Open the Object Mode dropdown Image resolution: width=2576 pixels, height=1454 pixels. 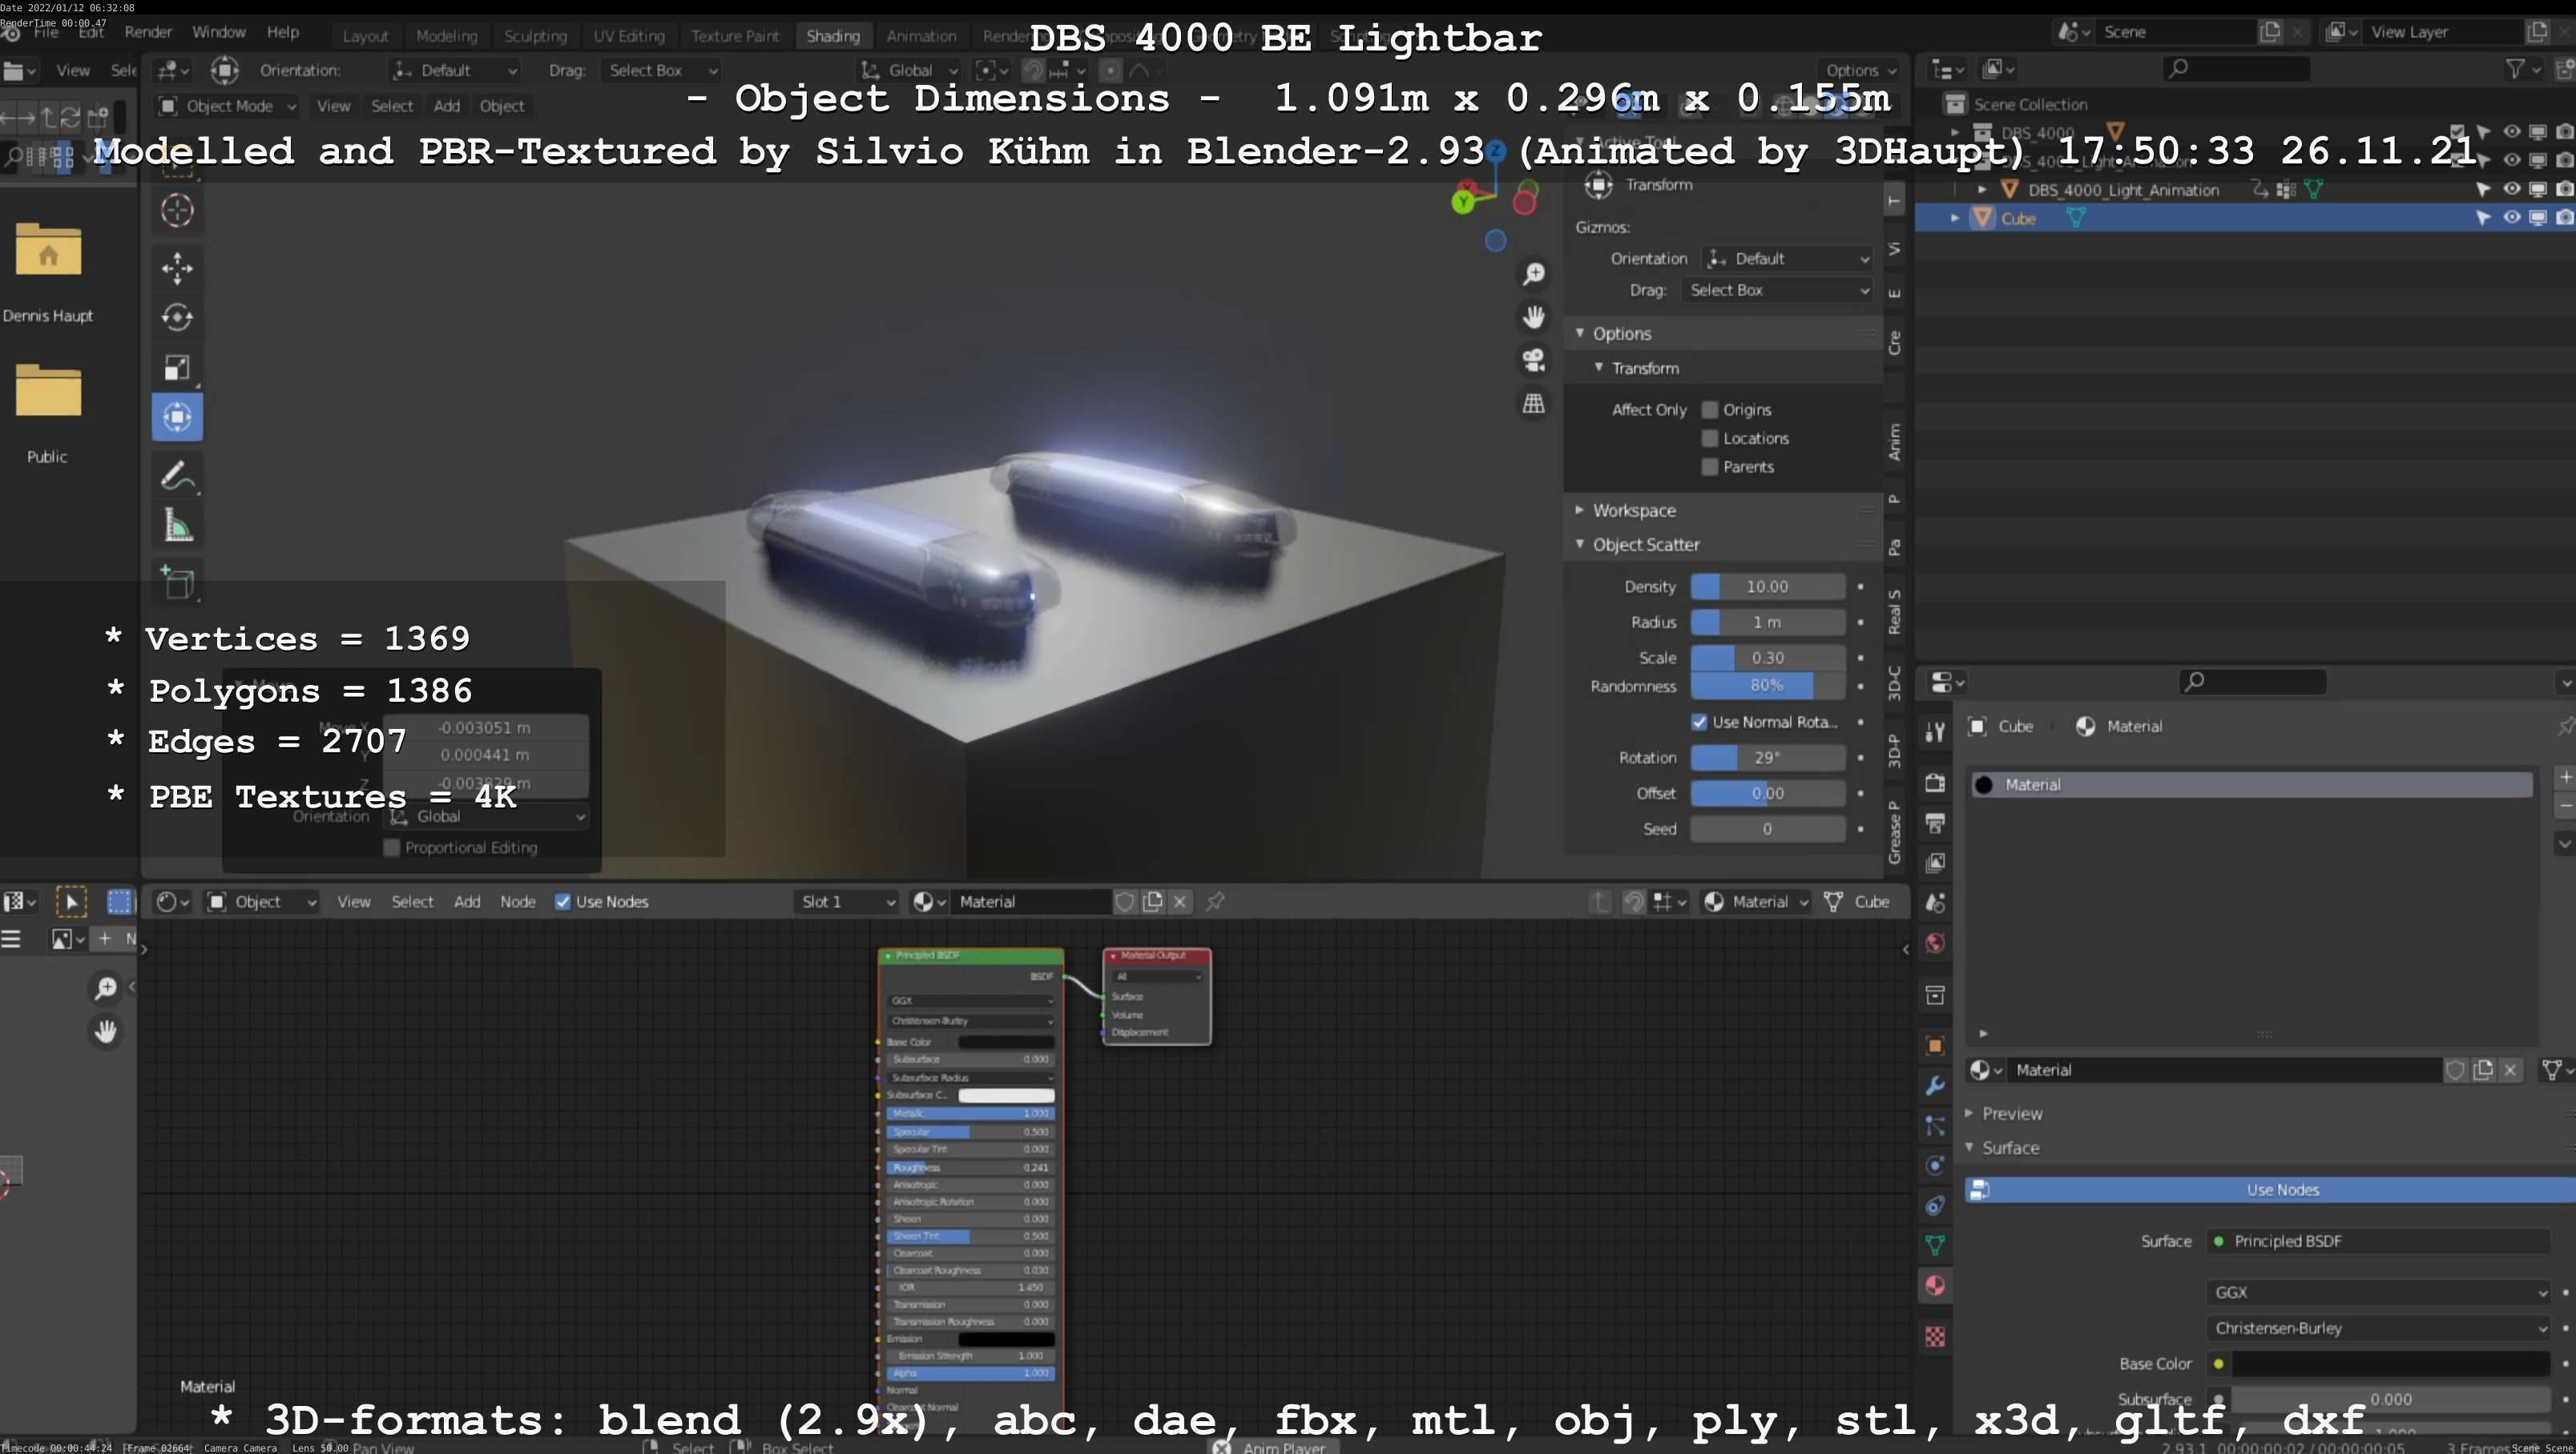click(x=227, y=106)
